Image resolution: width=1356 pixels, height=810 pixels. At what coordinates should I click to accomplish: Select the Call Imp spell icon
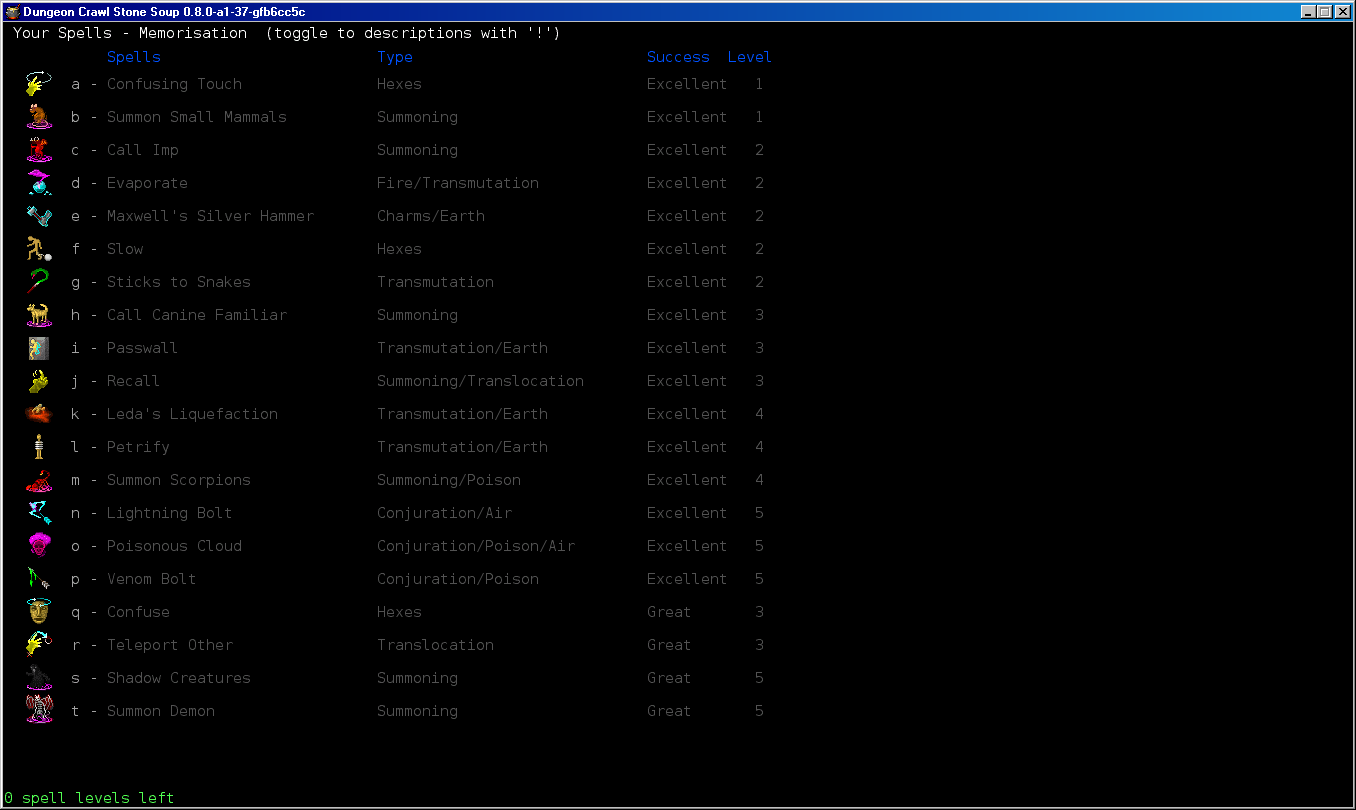(39, 150)
